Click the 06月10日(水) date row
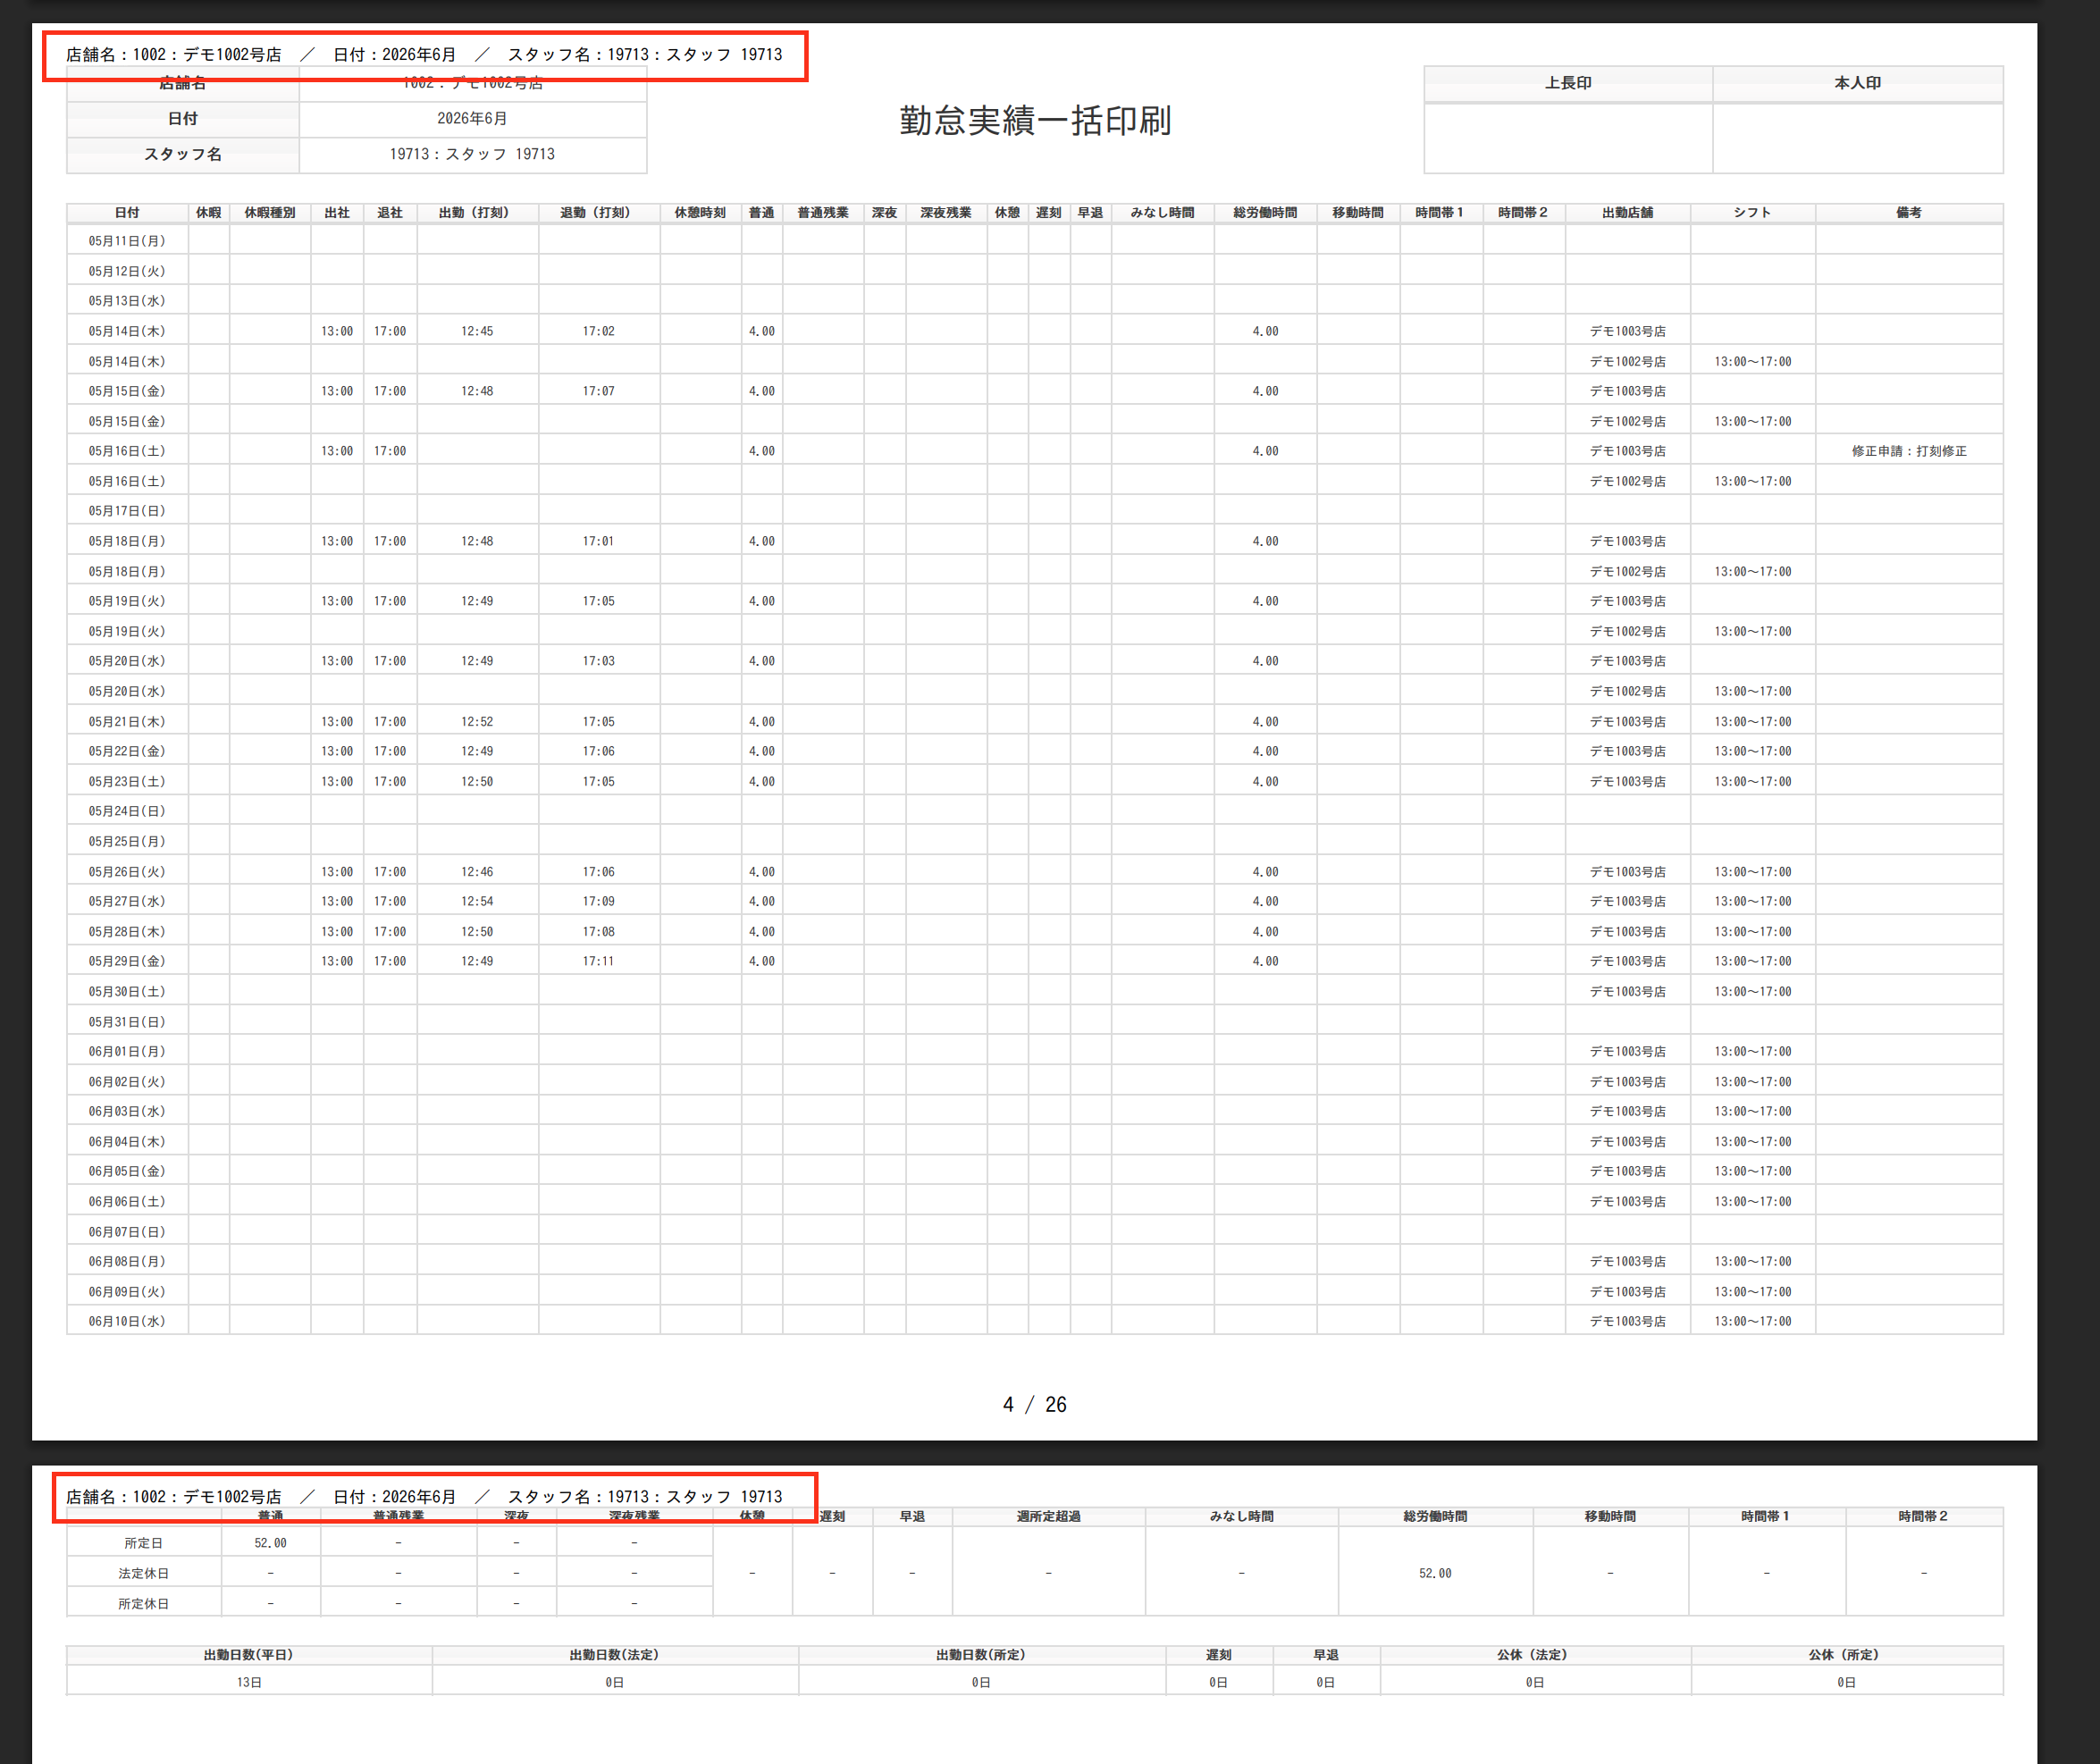This screenshot has width=2100, height=1764. tap(1035, 1321)
